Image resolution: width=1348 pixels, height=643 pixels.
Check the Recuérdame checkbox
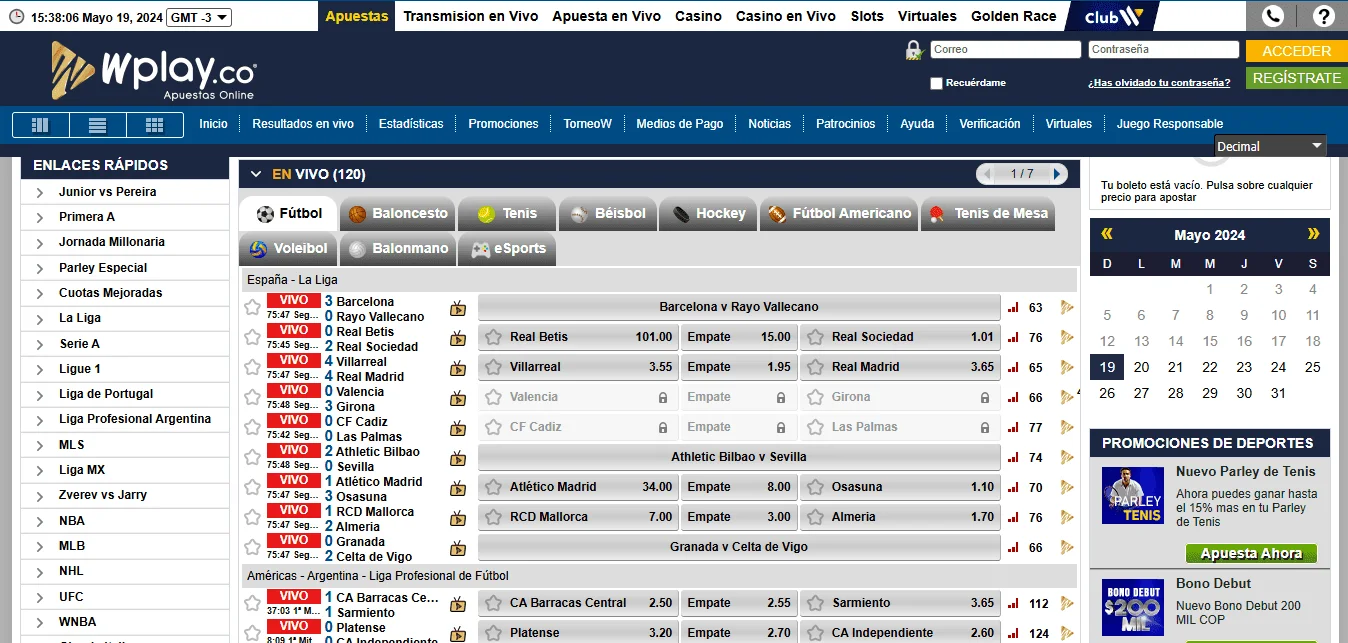936,83
